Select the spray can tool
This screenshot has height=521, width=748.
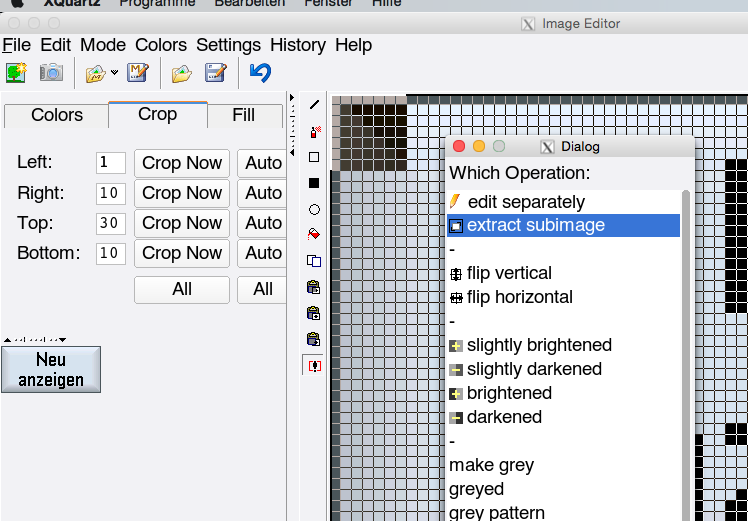[x=314, y=131]
